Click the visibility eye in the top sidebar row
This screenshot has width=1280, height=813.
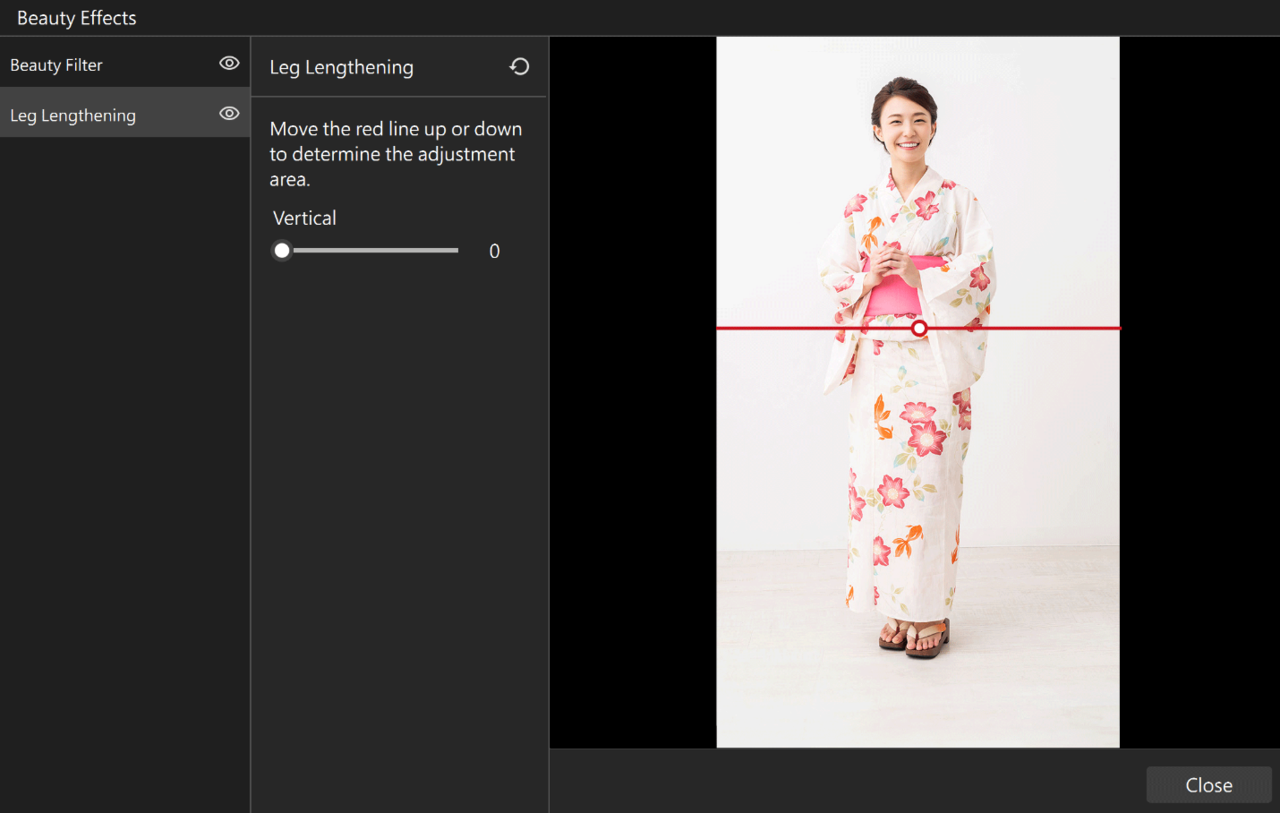tap(229, 62)
